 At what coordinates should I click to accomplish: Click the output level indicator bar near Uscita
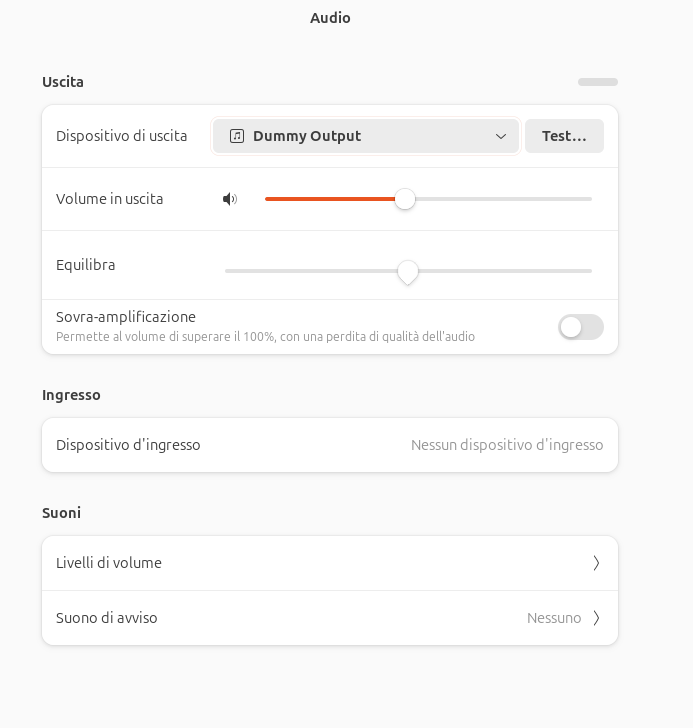(598, 82)
